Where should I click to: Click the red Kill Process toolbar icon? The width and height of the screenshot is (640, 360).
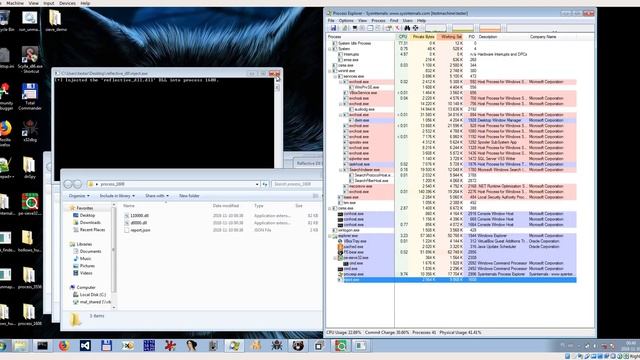point(397,28)
